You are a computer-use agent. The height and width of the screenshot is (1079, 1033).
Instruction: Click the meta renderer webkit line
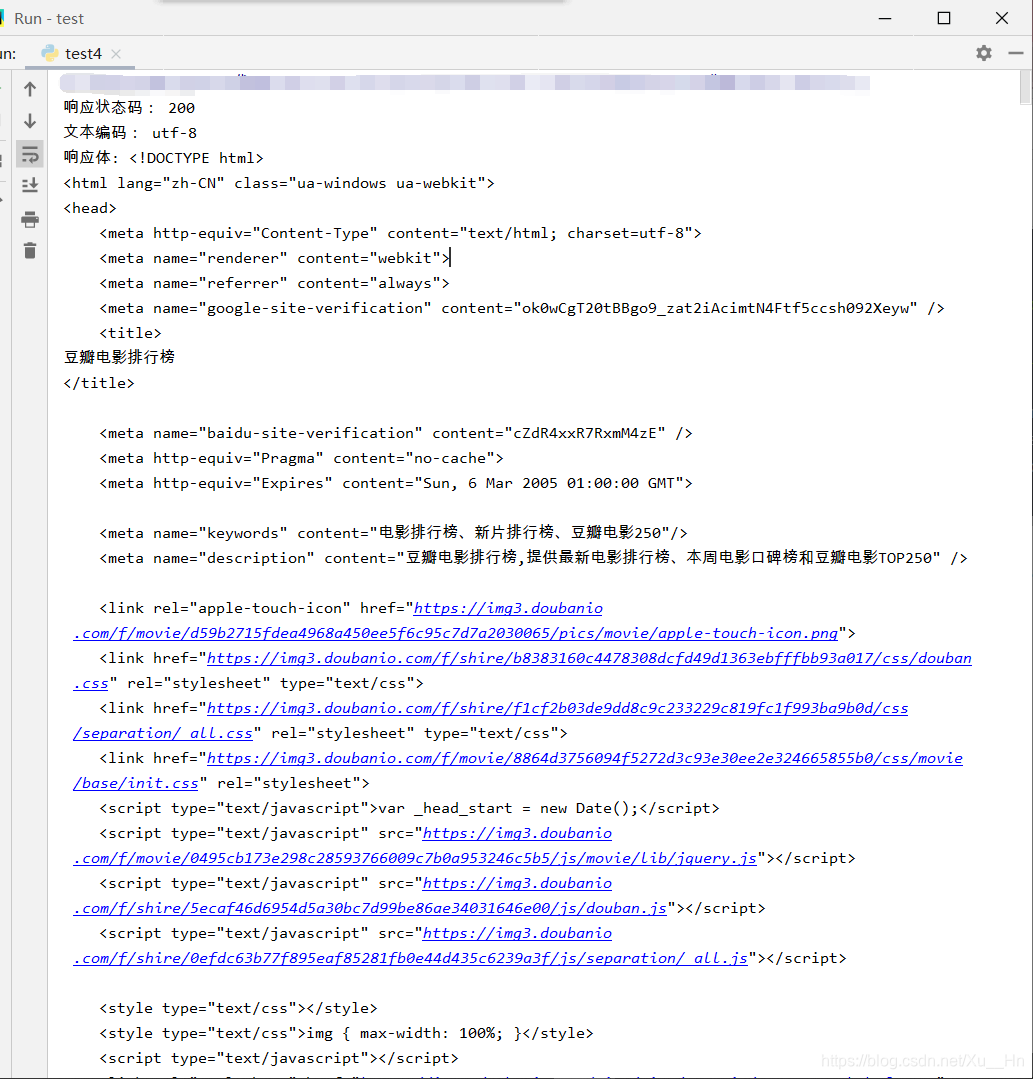(x=274, y=258)
